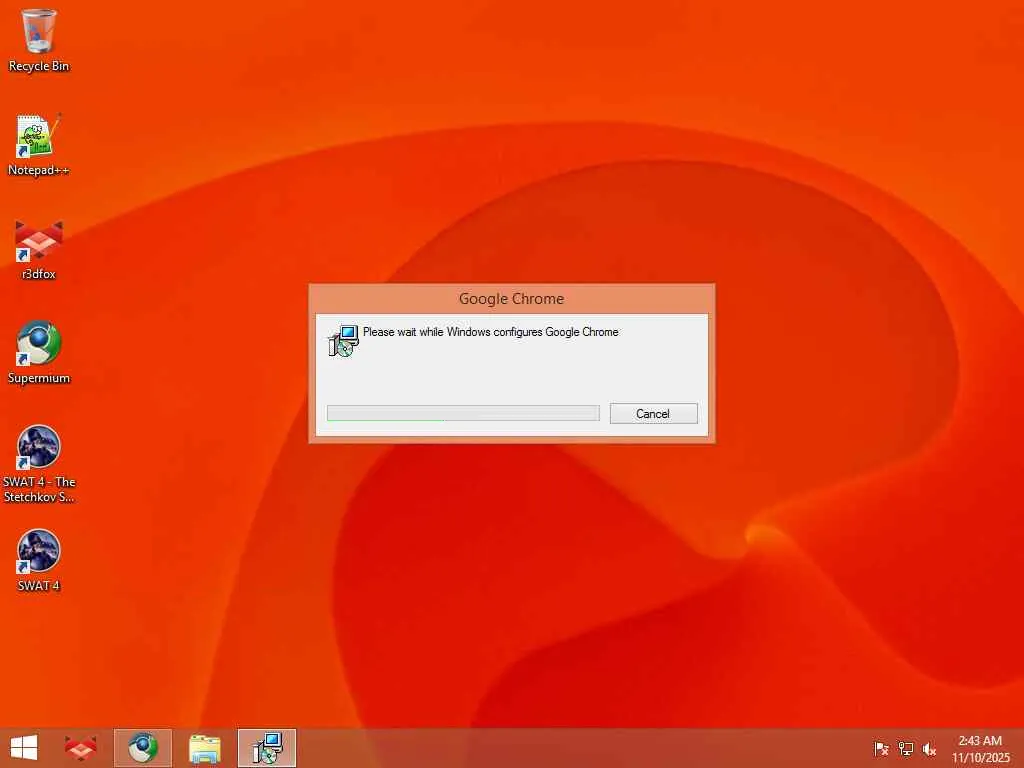This screenshot has height=768, width=1024.
Task: Click the installer progress bar
Action: tap(463, 413)
